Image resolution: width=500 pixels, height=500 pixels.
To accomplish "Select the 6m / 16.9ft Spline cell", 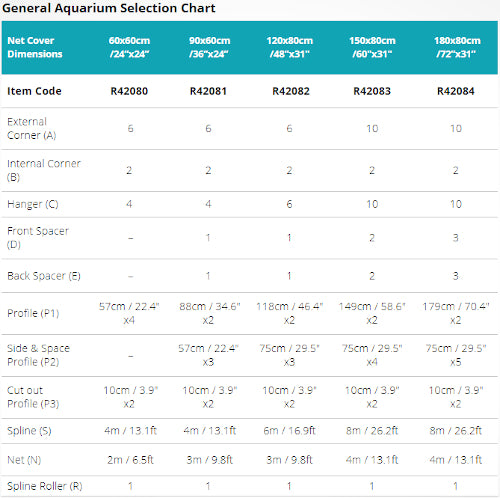I will tap(289, 431).
